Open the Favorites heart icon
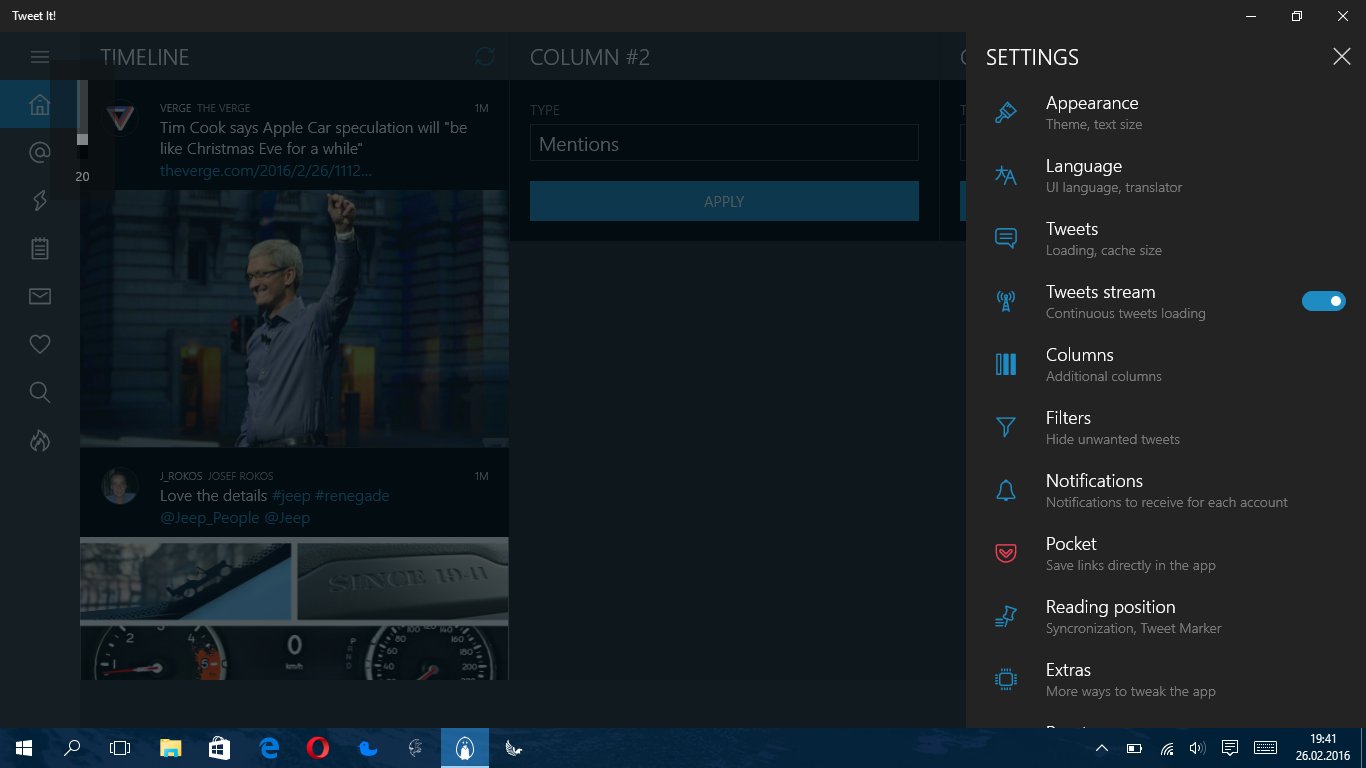1366x768 pixels. [x=40, y=344]
